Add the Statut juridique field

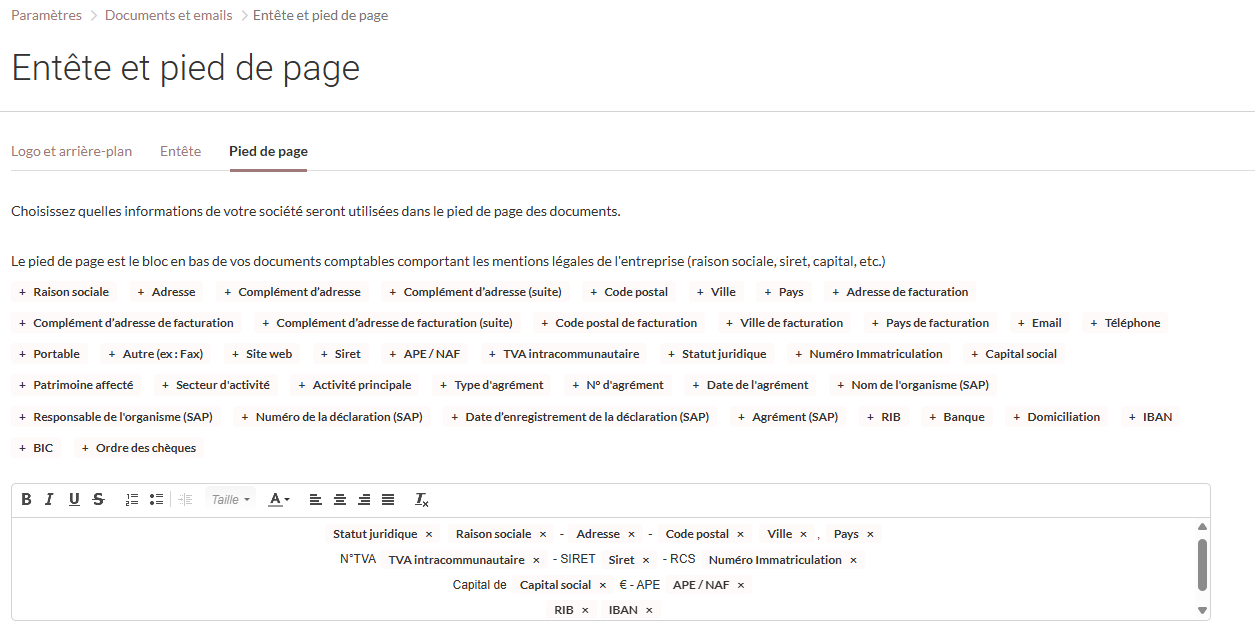click(717, 354)
